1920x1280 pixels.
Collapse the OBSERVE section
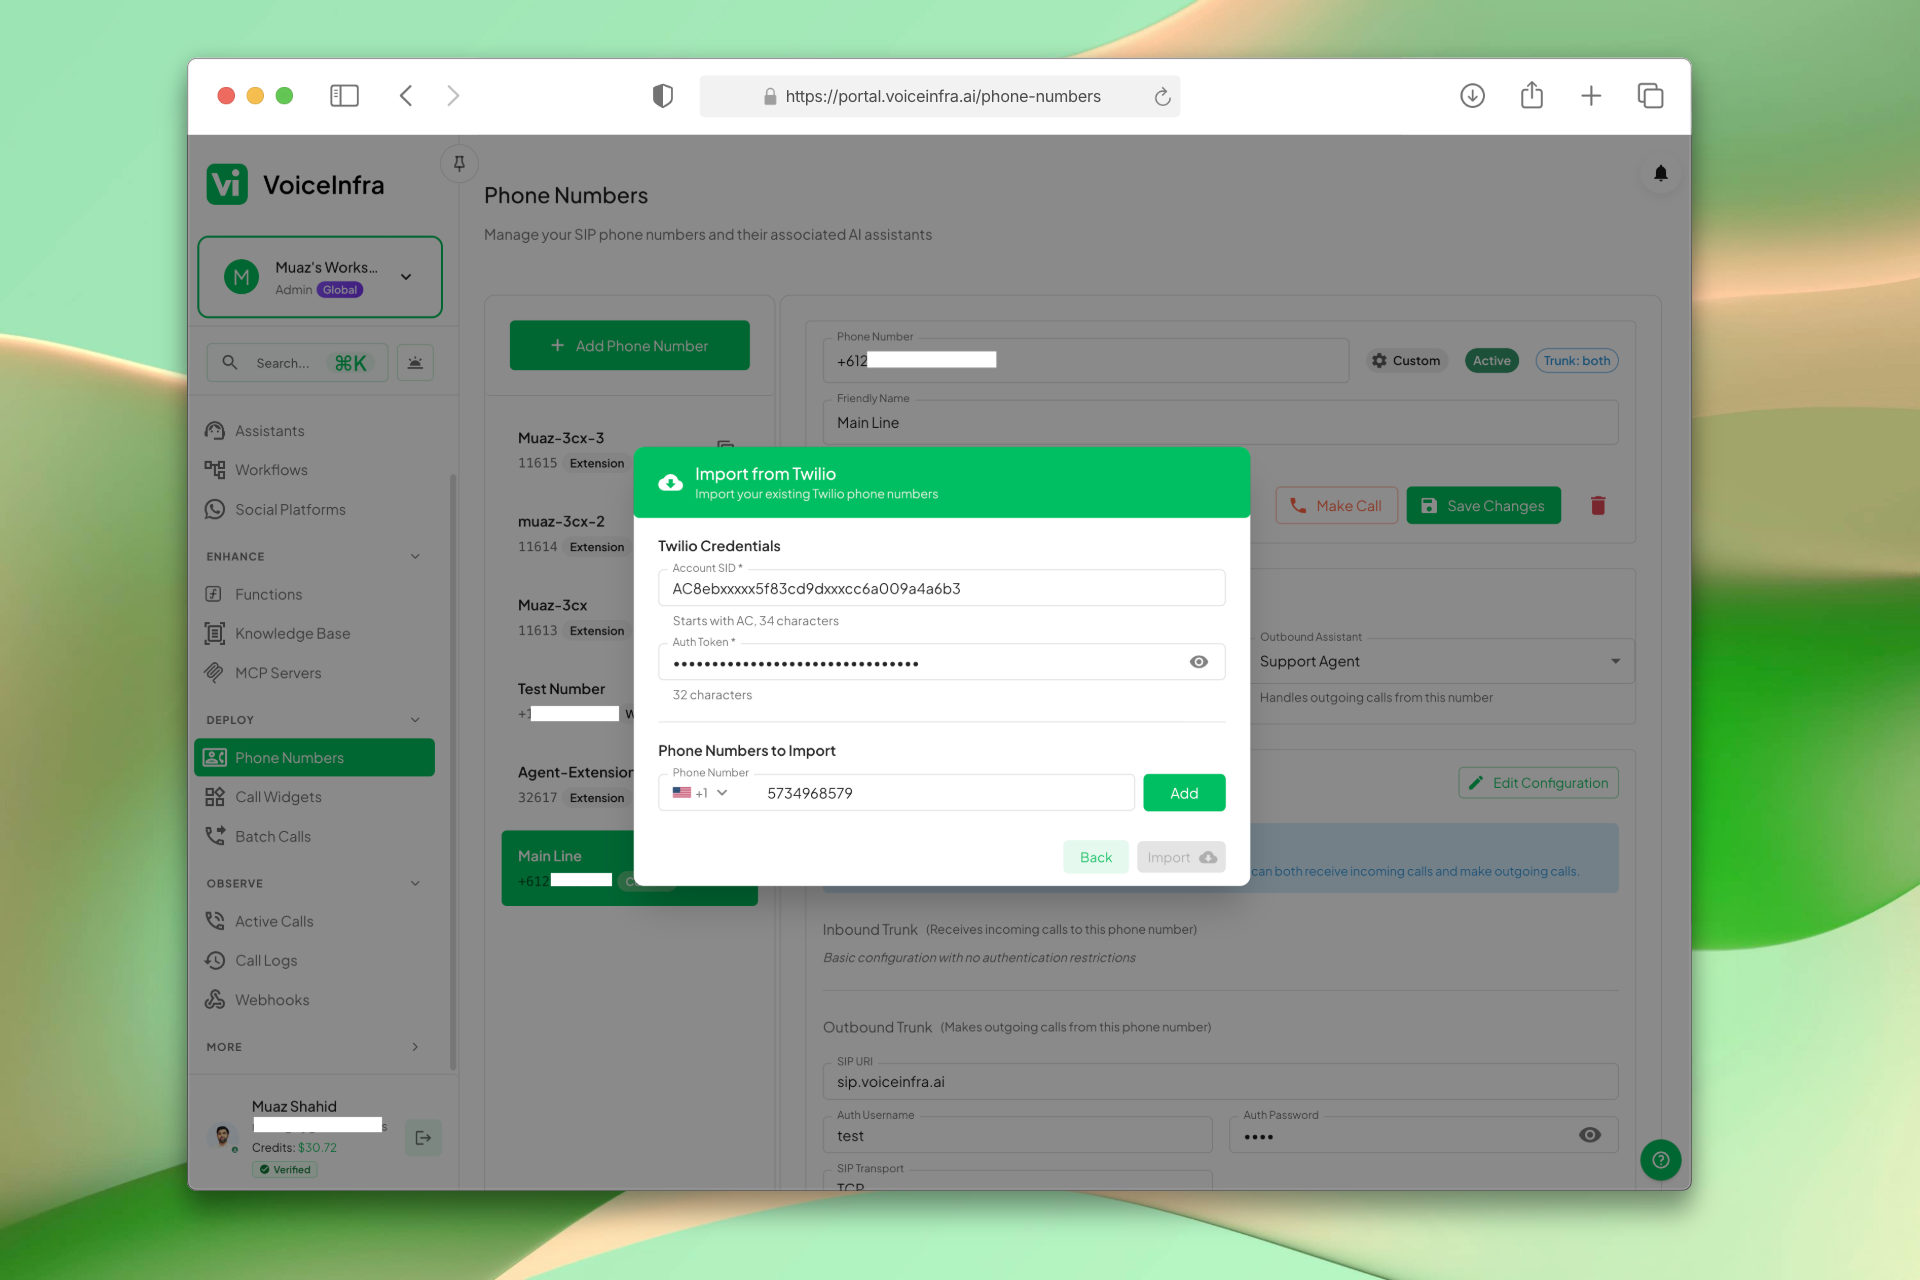click(415, 884)
